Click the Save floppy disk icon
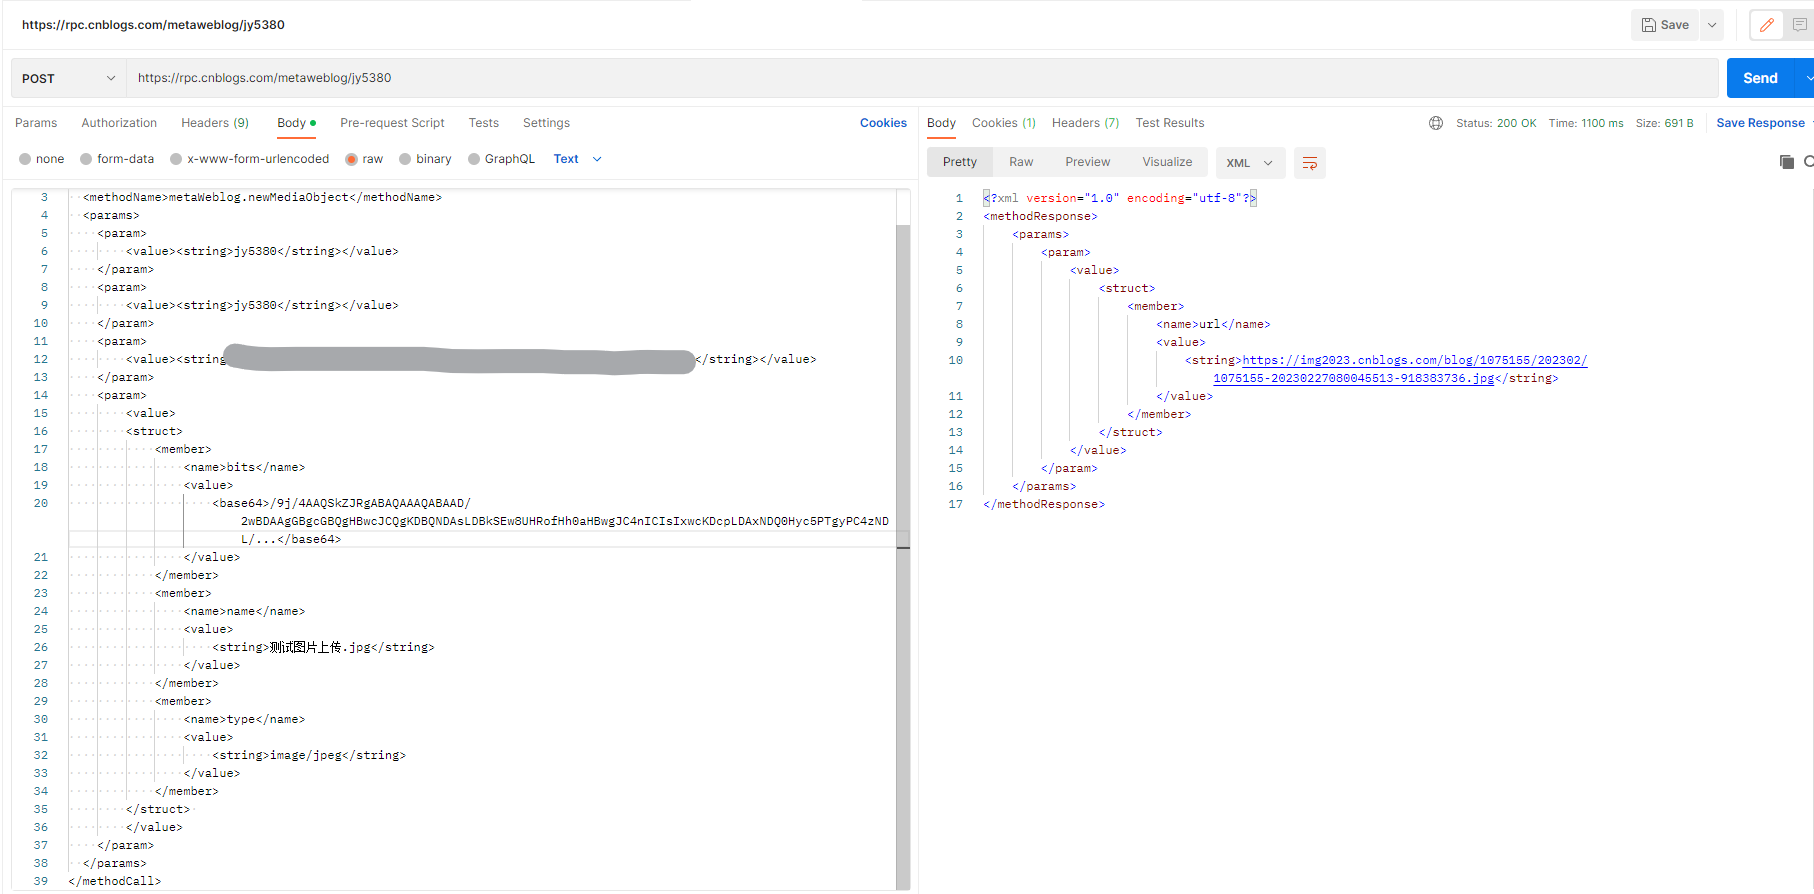 (1648, 25)
